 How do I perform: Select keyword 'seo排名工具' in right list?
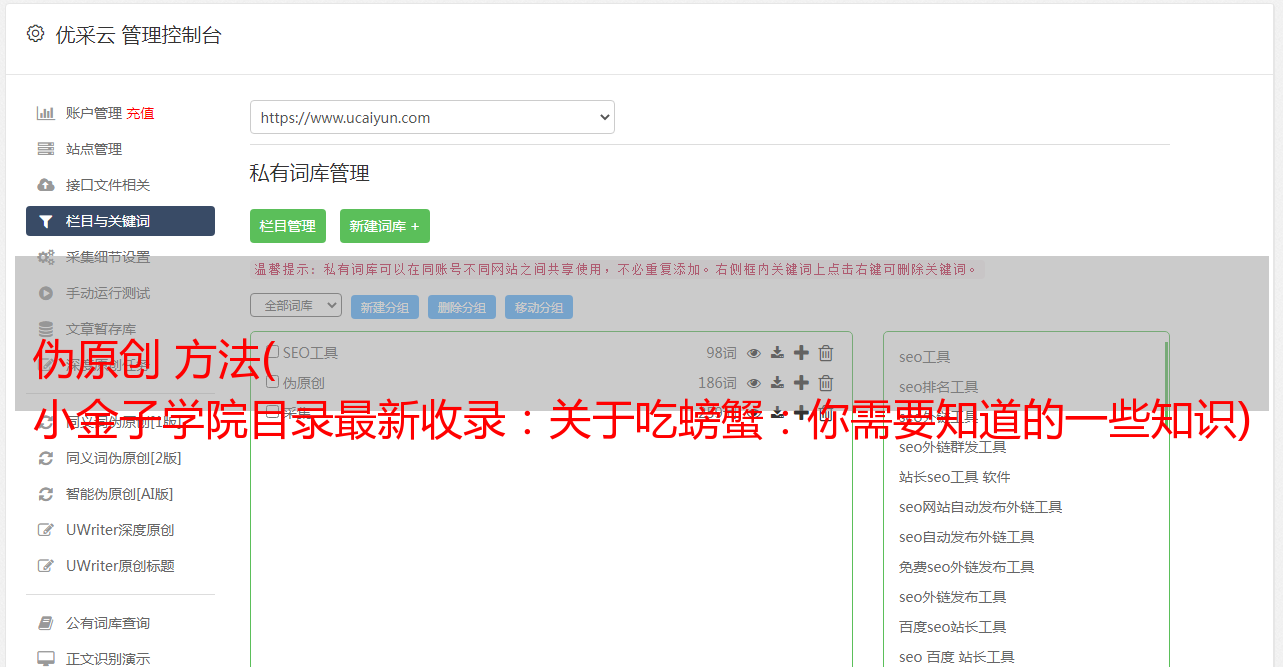coord(939,387)
